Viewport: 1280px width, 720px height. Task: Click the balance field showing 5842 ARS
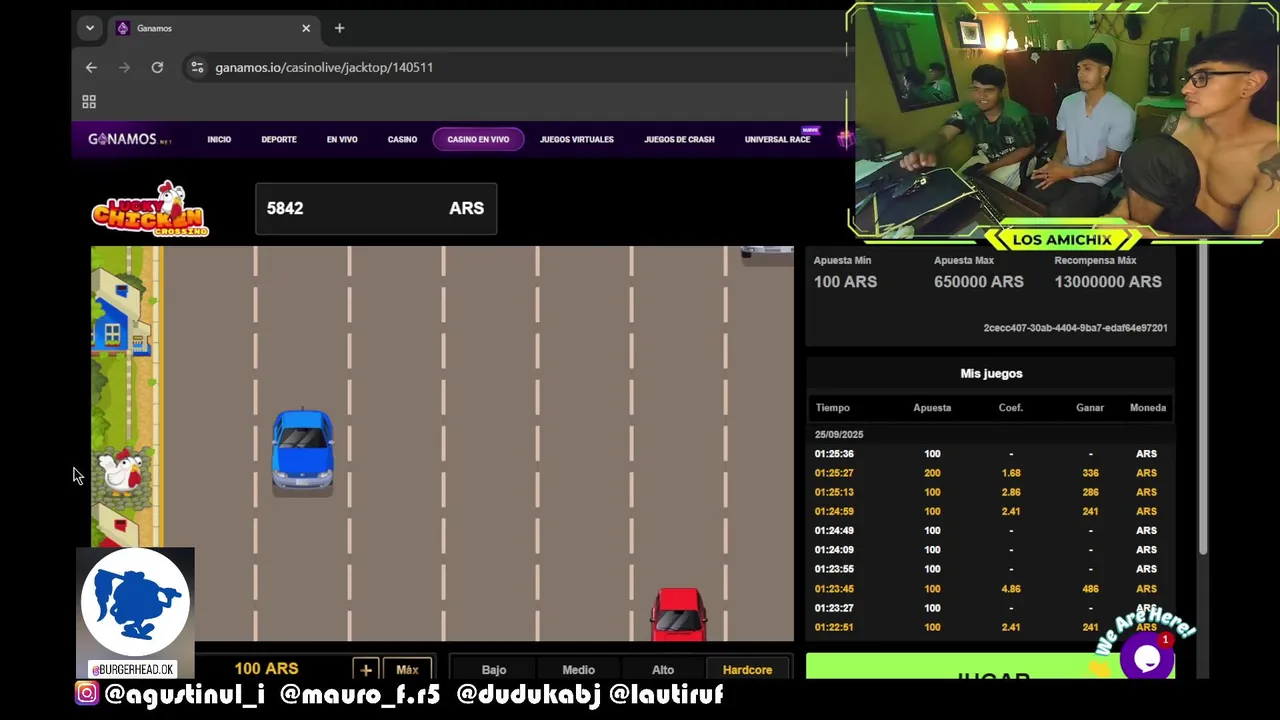pos(376,208)
